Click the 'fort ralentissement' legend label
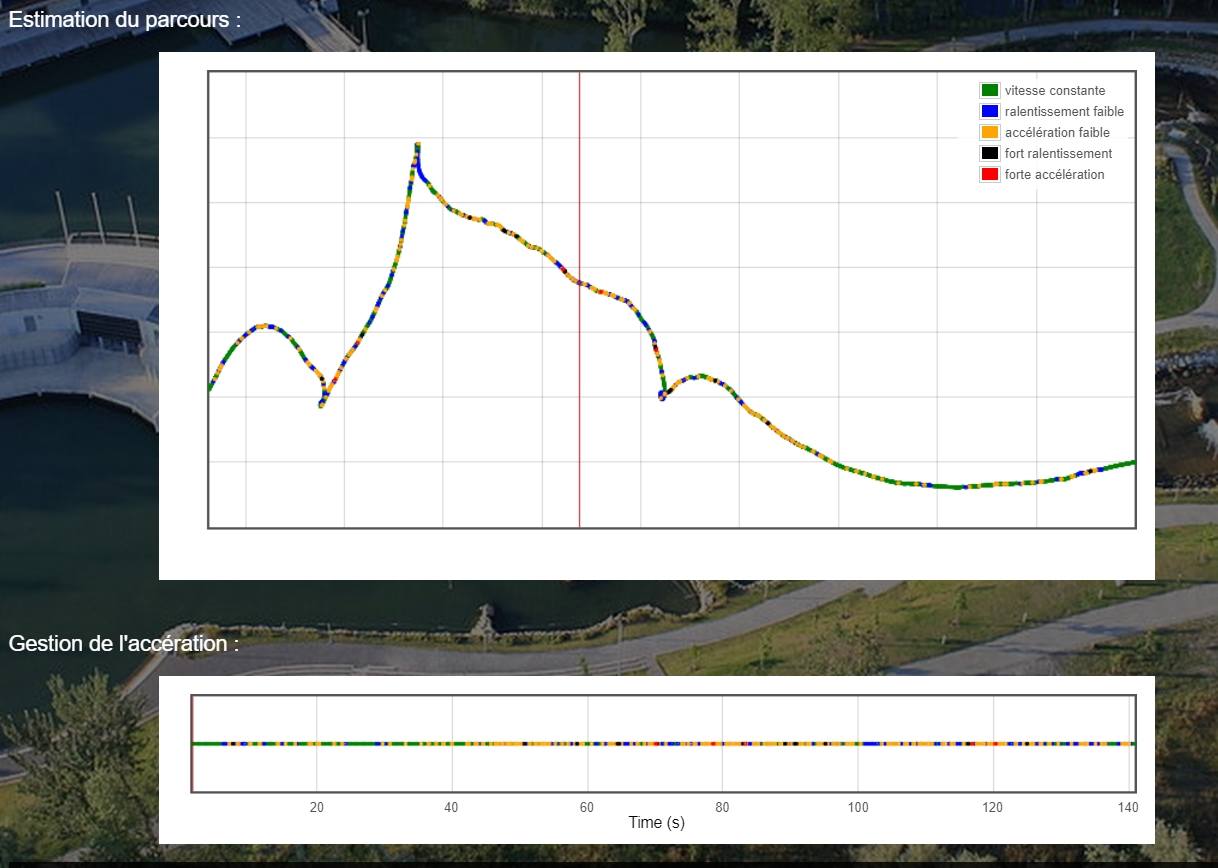The image size is (1218, 868). 1058,154
